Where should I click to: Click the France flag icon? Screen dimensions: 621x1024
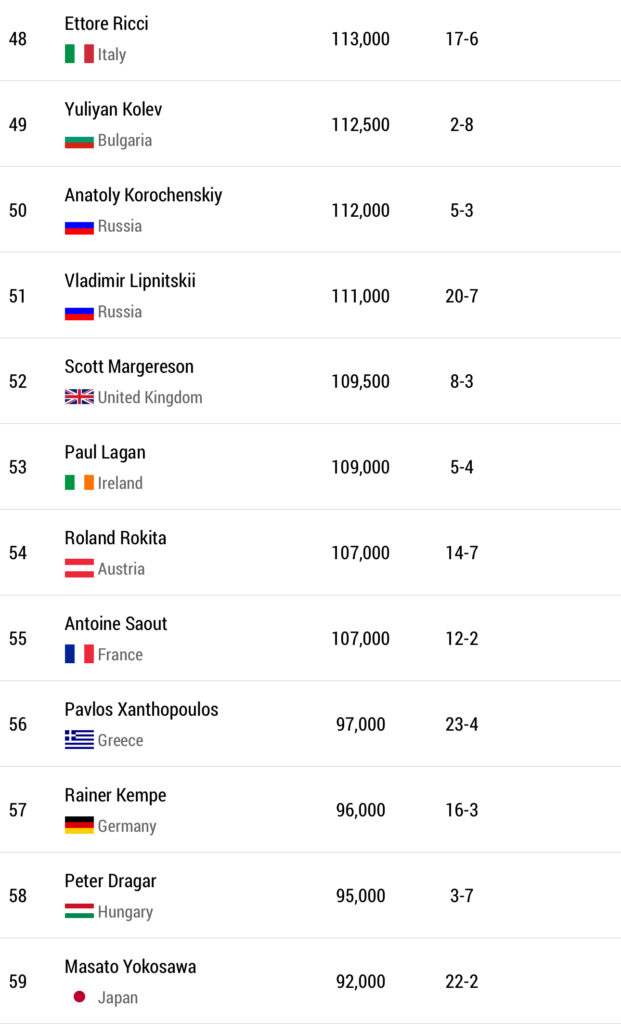[79, 655]
